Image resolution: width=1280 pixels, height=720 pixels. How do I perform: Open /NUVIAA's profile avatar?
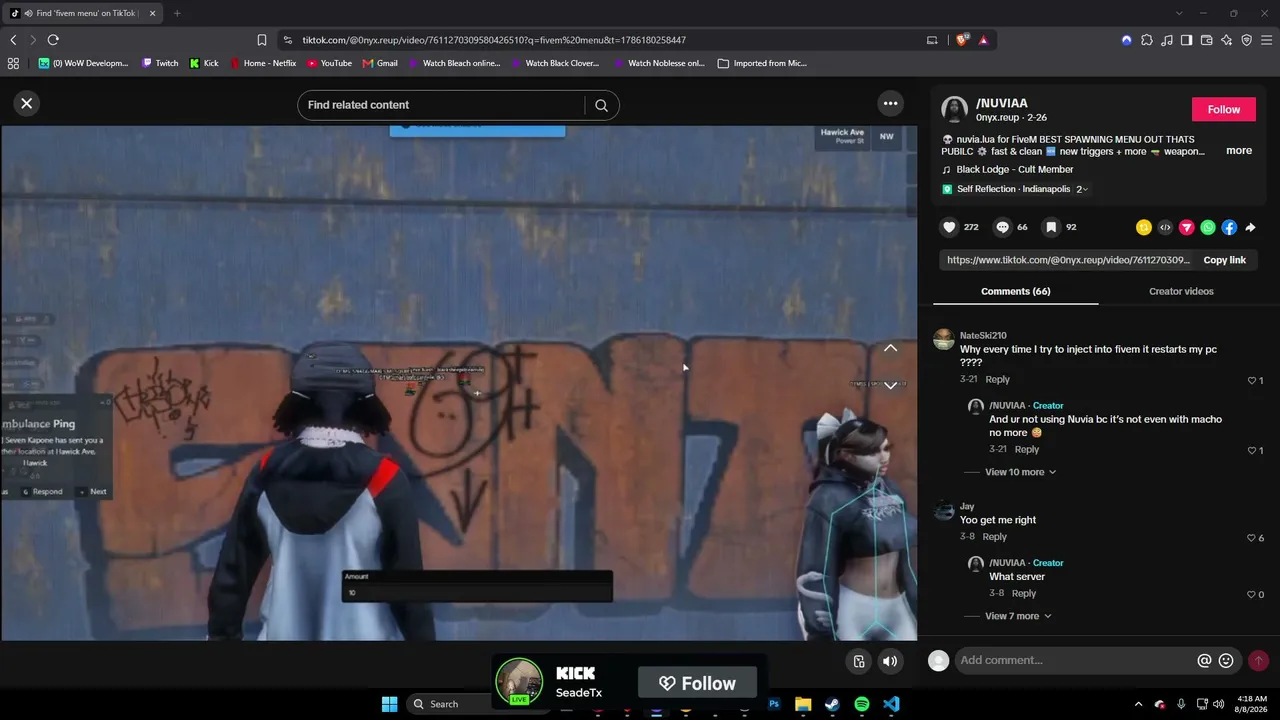click(x=955, y=109)
